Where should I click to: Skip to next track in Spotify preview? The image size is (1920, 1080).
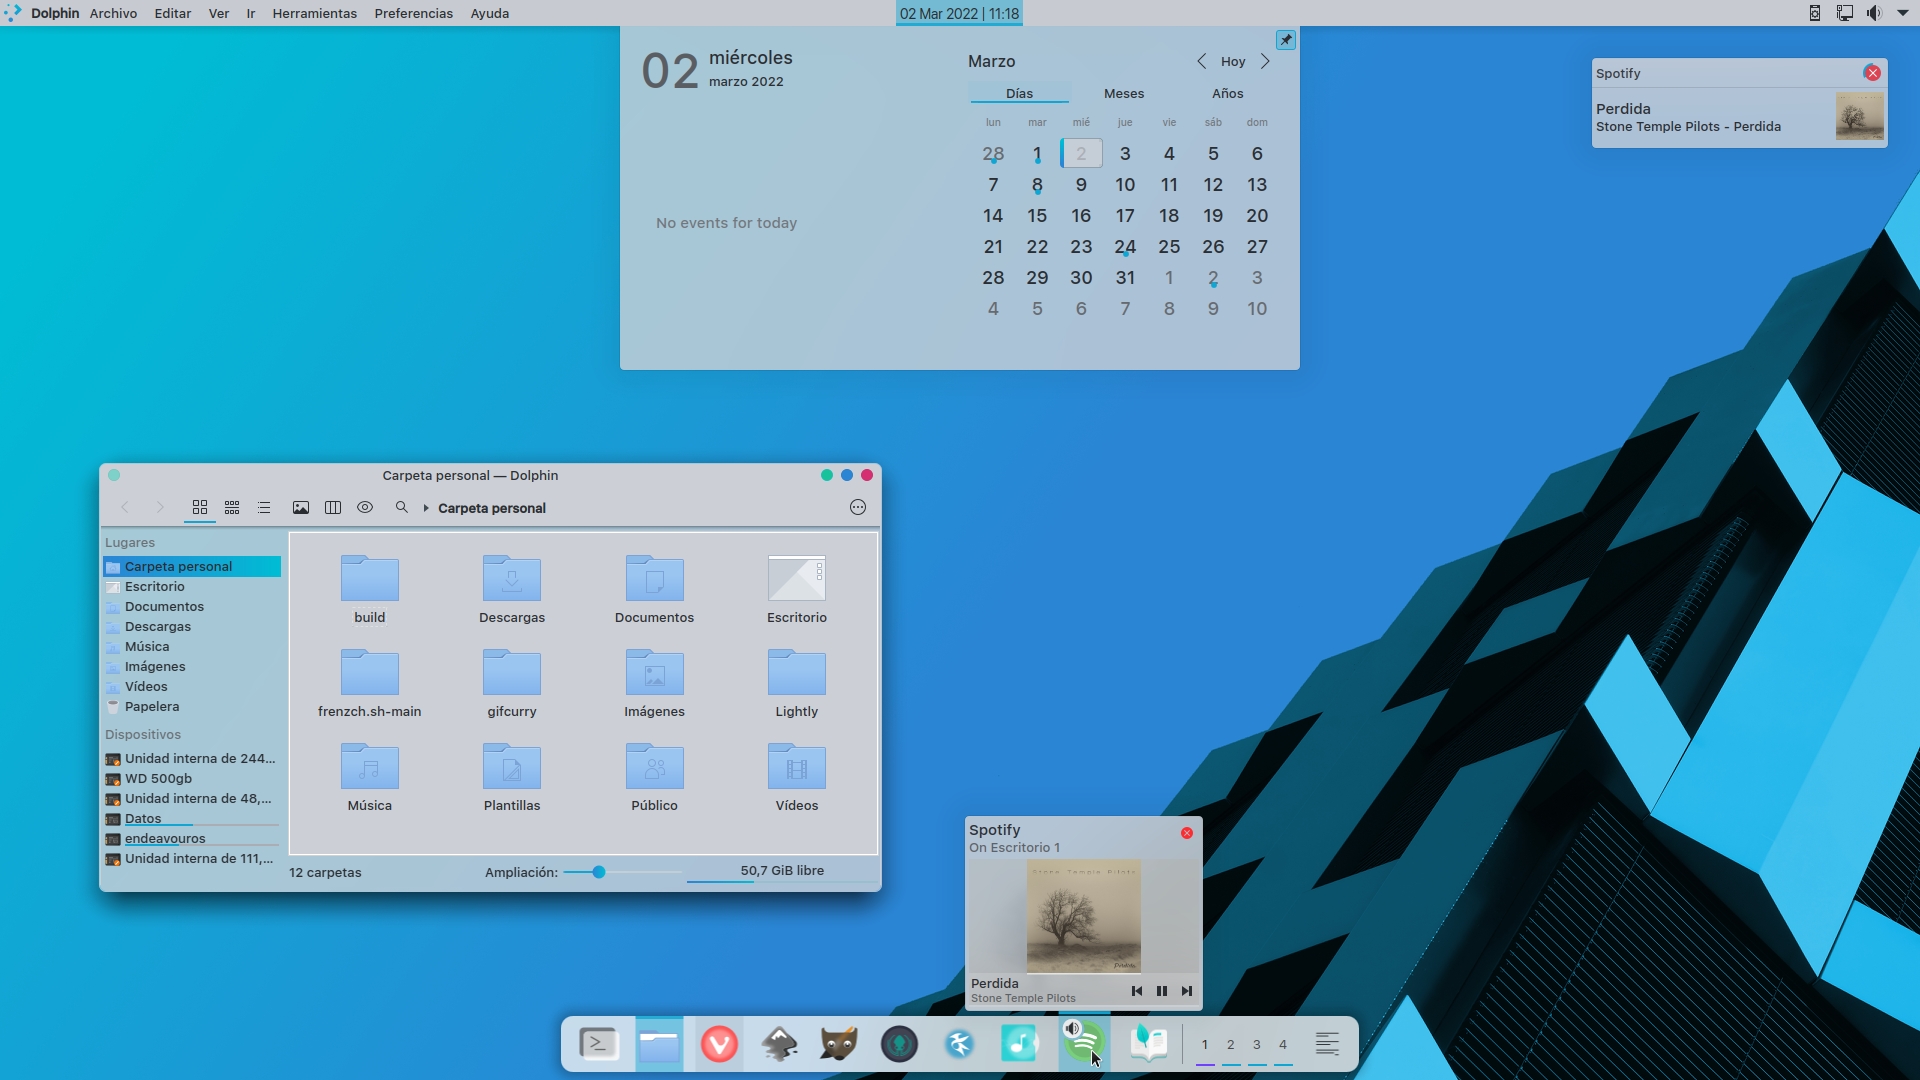pyautogui.click(x=1187, y=991)
